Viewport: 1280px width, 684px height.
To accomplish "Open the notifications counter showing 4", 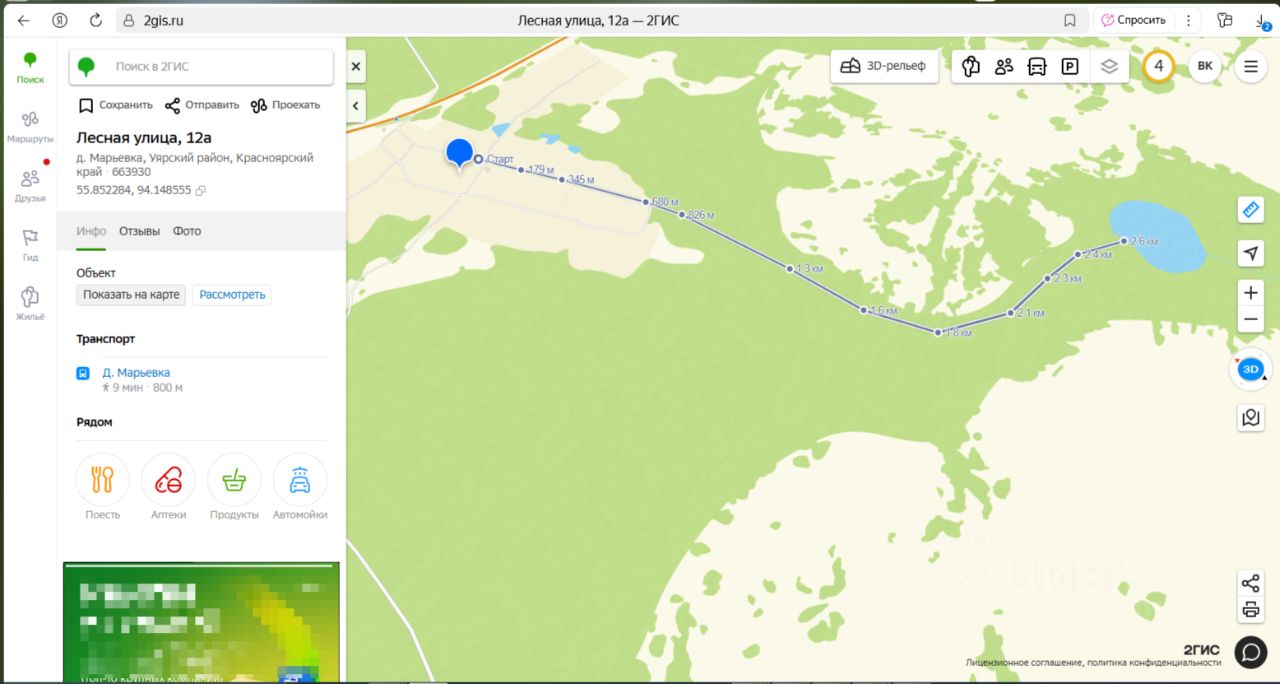I will 1159,67.
